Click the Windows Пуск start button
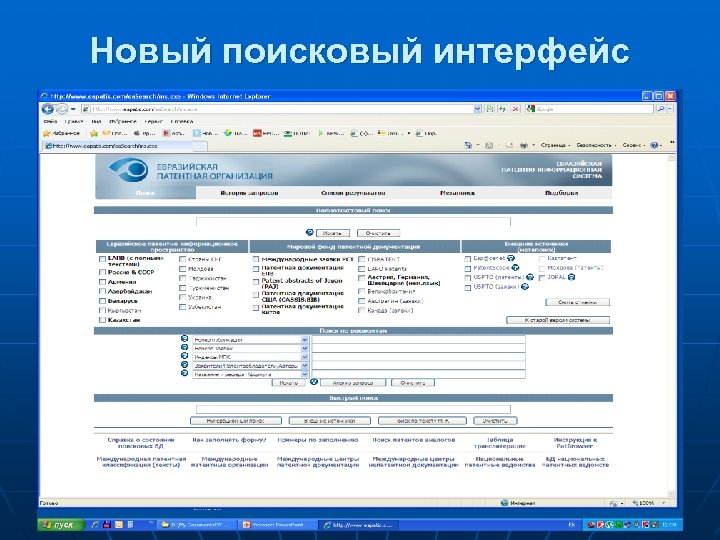 click(61, 524)
